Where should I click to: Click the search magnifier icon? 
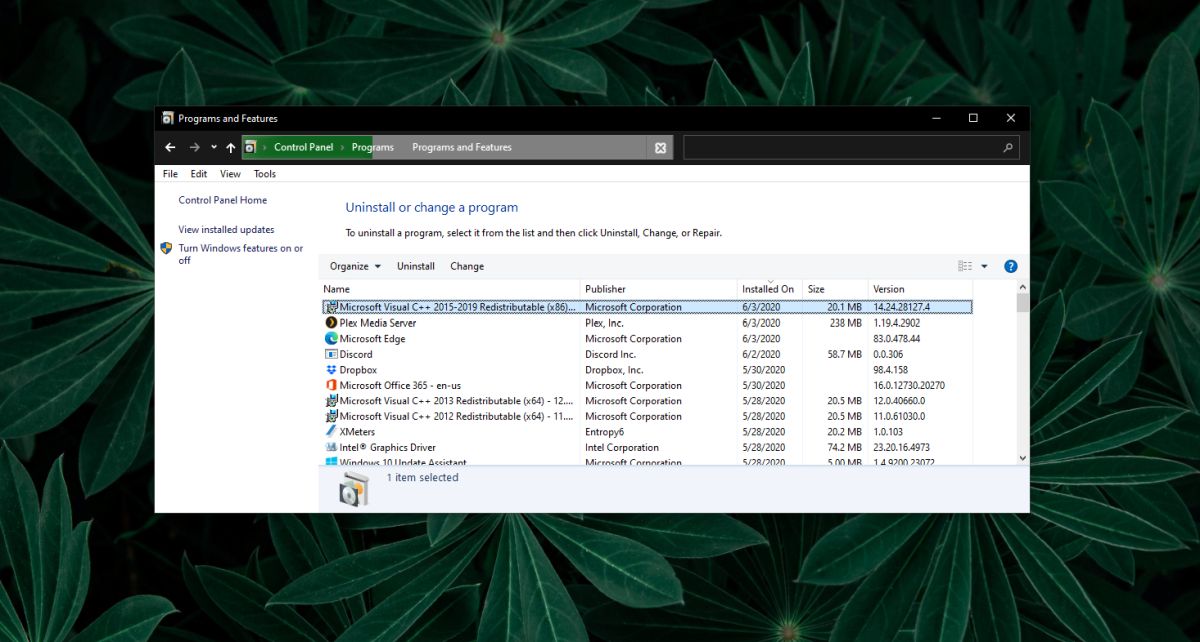pyautogui.click(x=1007, y=147)
